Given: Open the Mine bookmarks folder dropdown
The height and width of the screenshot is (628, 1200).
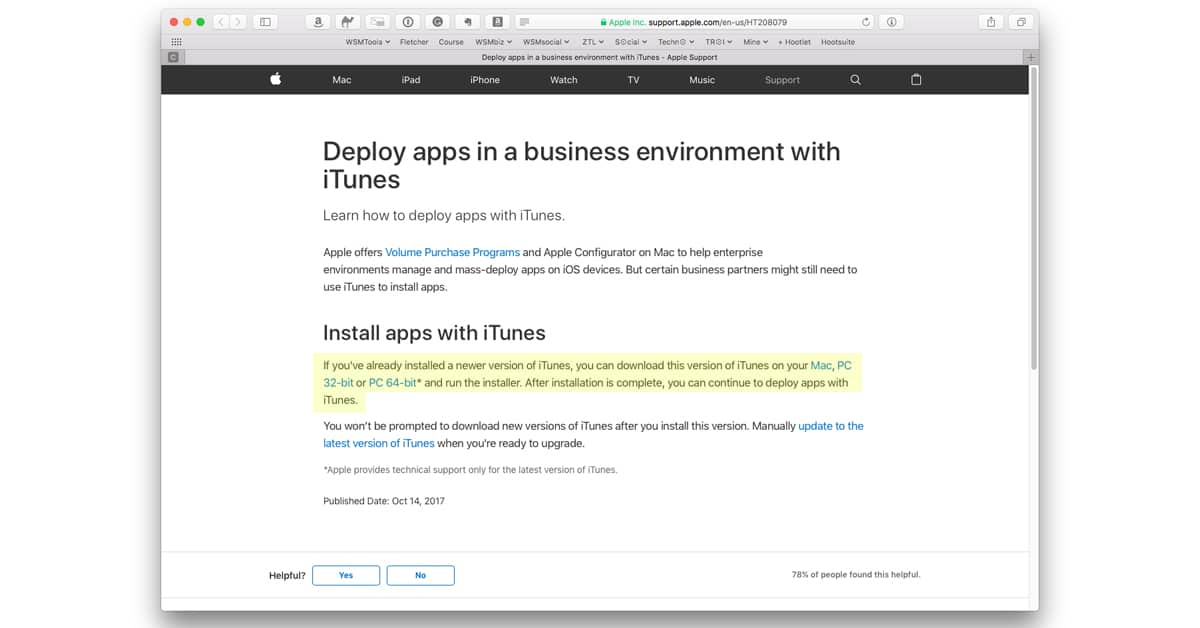Looking at the screenshot, I should pyautogui.click(x=755, y=42).
